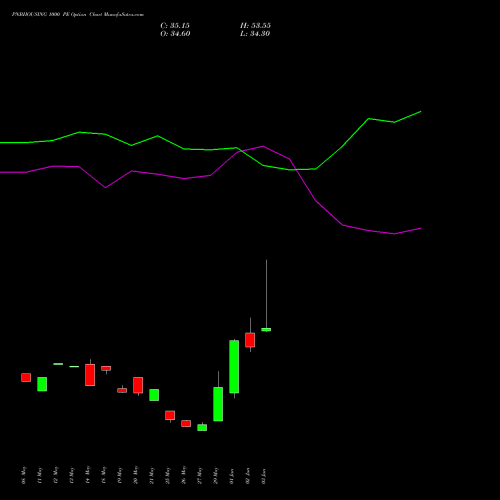This screenshot has width=500, height=500.
Task: Click the 21 May date label
Action: pos(152,475)
